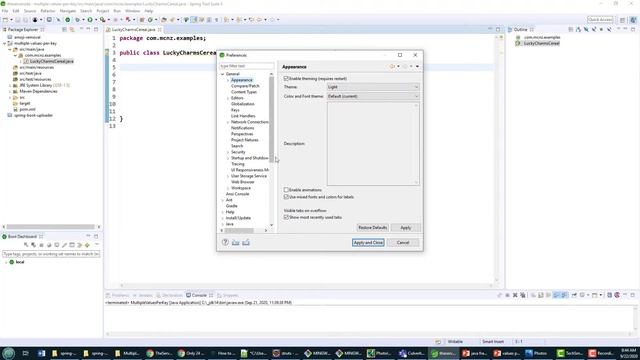The height and width of the screenshot is (360, 640).
Task: Click the Debug bug icon on main toolbar
Action: [x=77, y=20]
